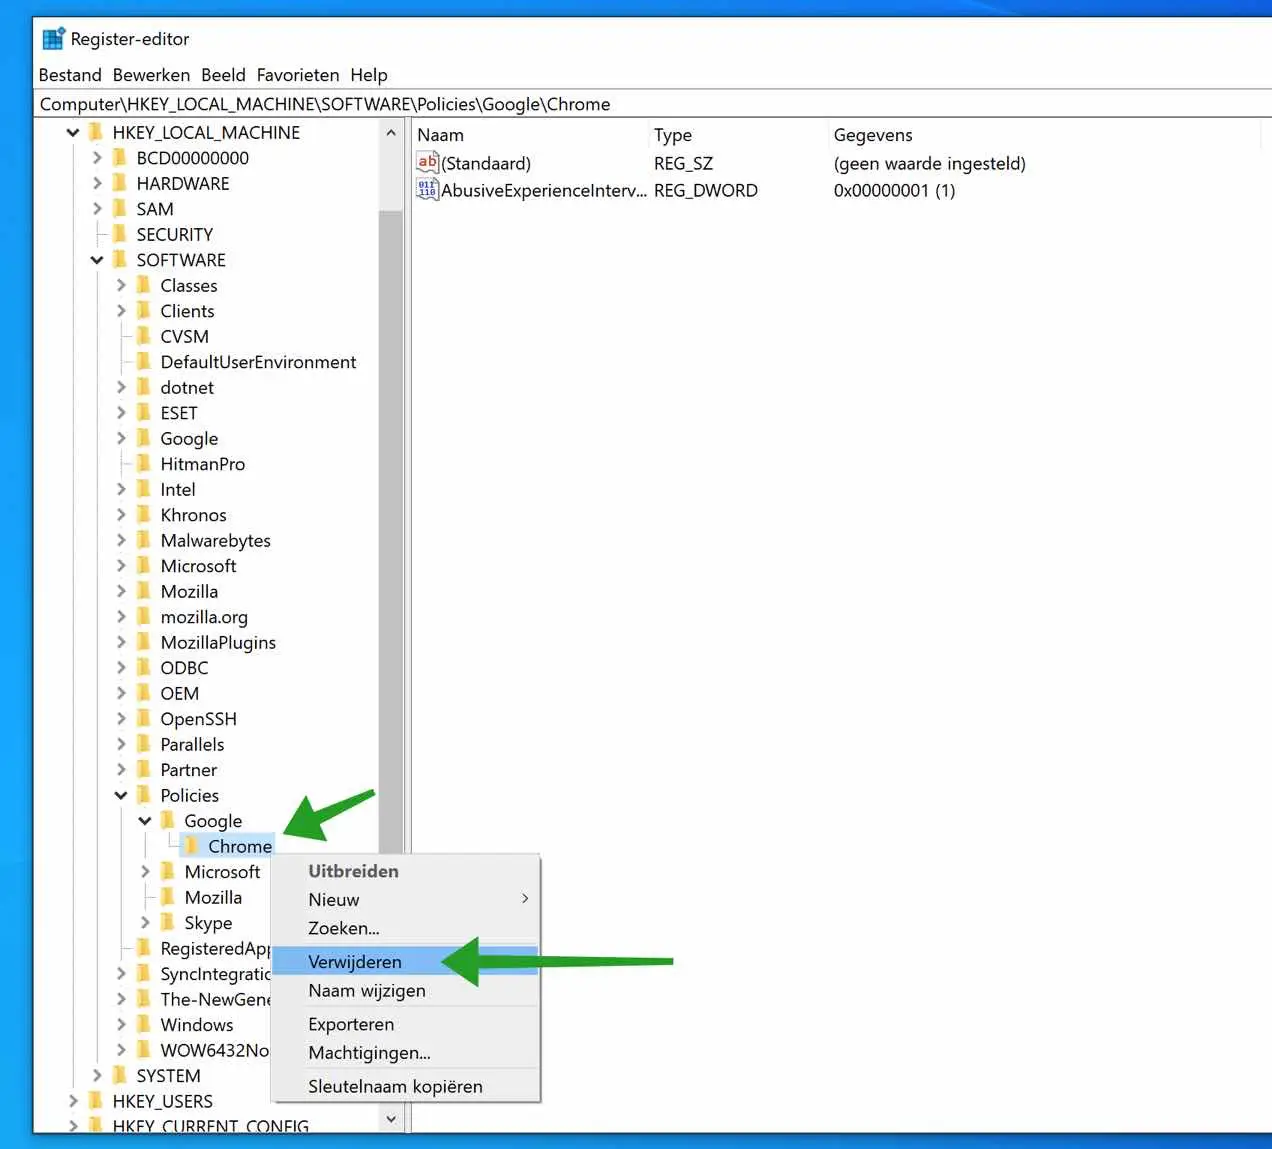Select Zoeken... in the context menu
Screen dimensions: 1272x1149
[x=405, y=928]
